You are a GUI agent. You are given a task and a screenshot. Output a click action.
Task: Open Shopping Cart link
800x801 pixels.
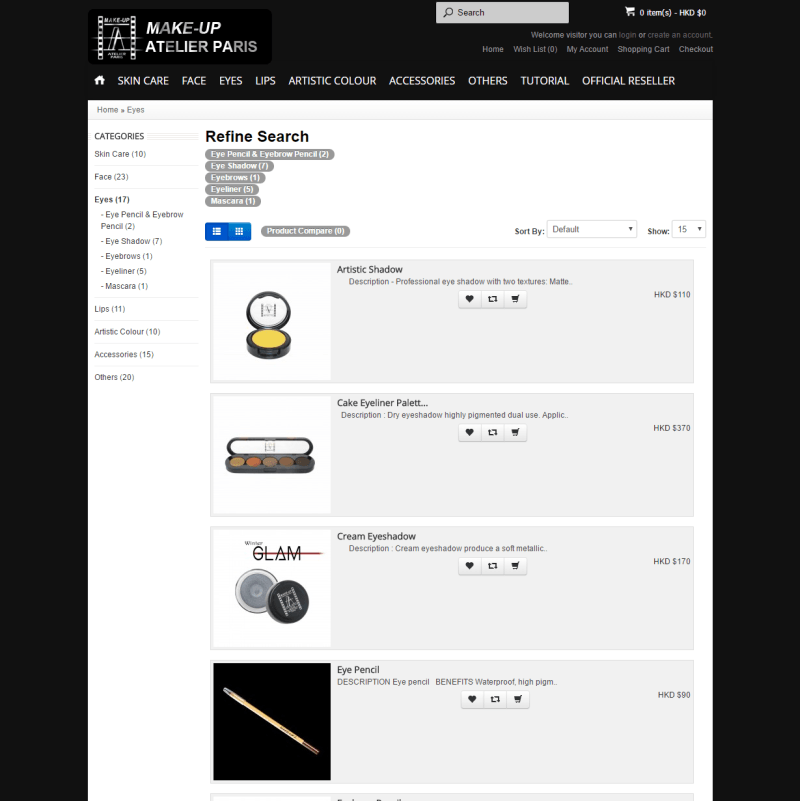click(643, 49)
